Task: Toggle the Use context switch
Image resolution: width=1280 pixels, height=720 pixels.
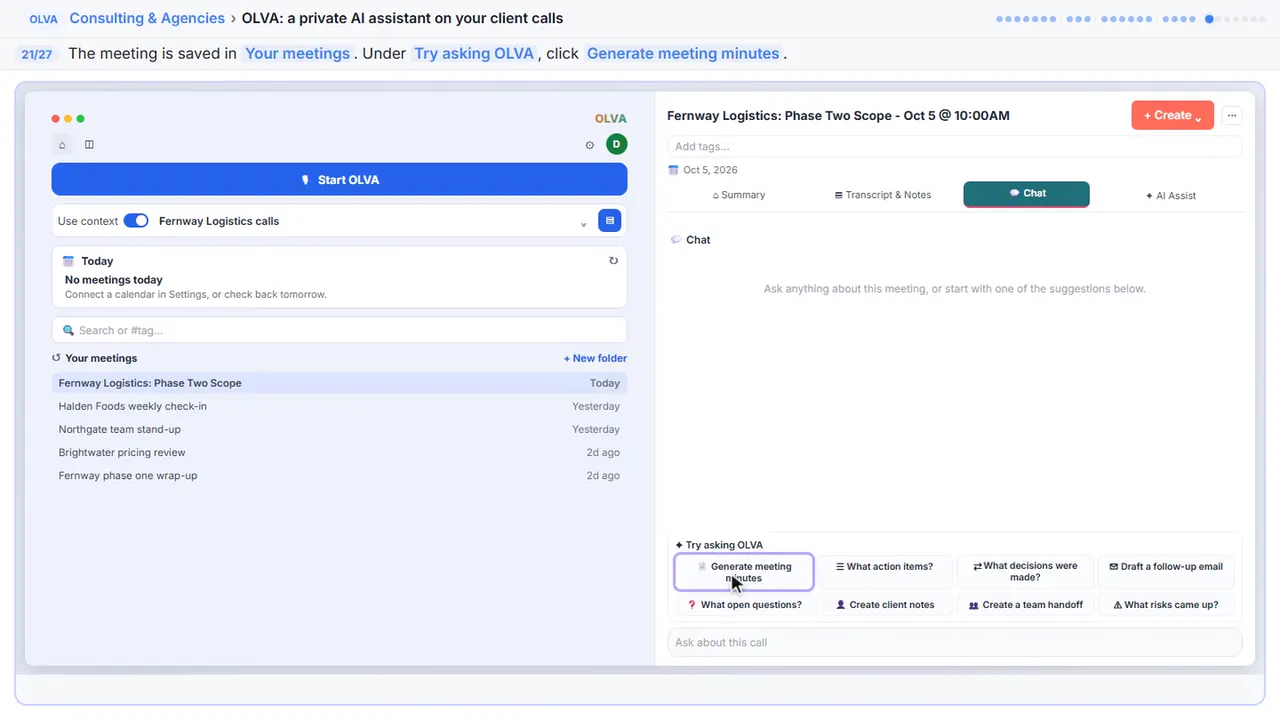Action: (x=136, y=221)
